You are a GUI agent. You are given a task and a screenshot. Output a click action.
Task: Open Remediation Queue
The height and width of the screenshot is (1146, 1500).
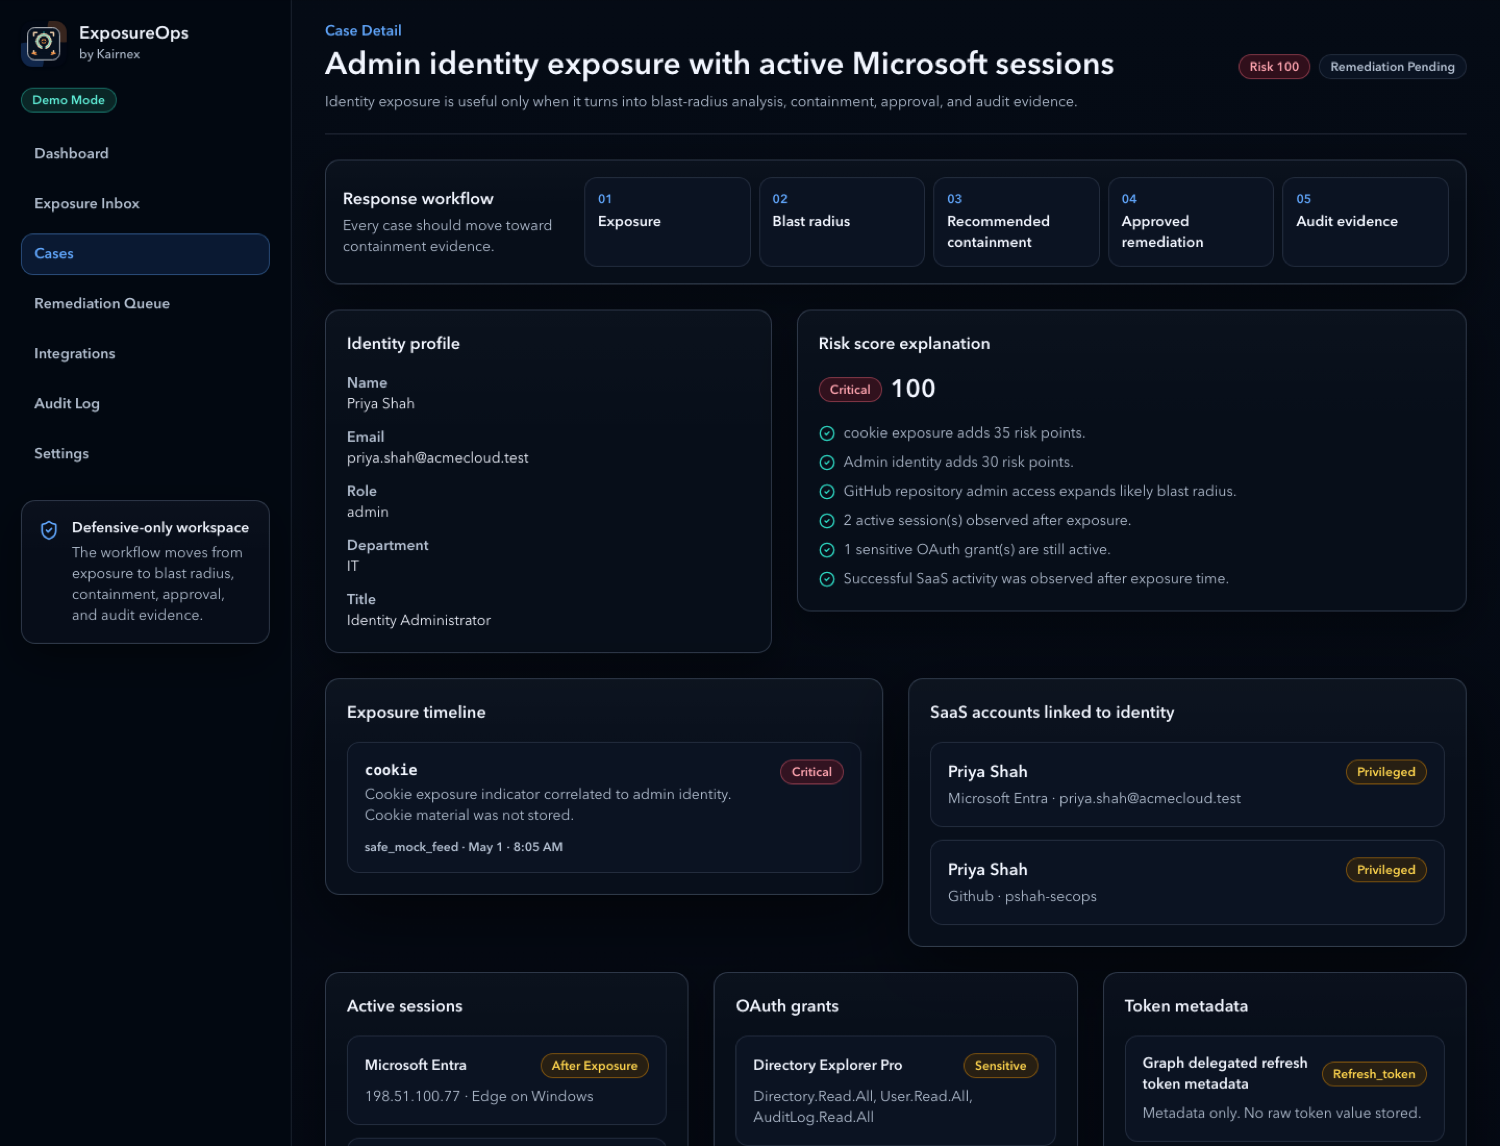[145, 303]
